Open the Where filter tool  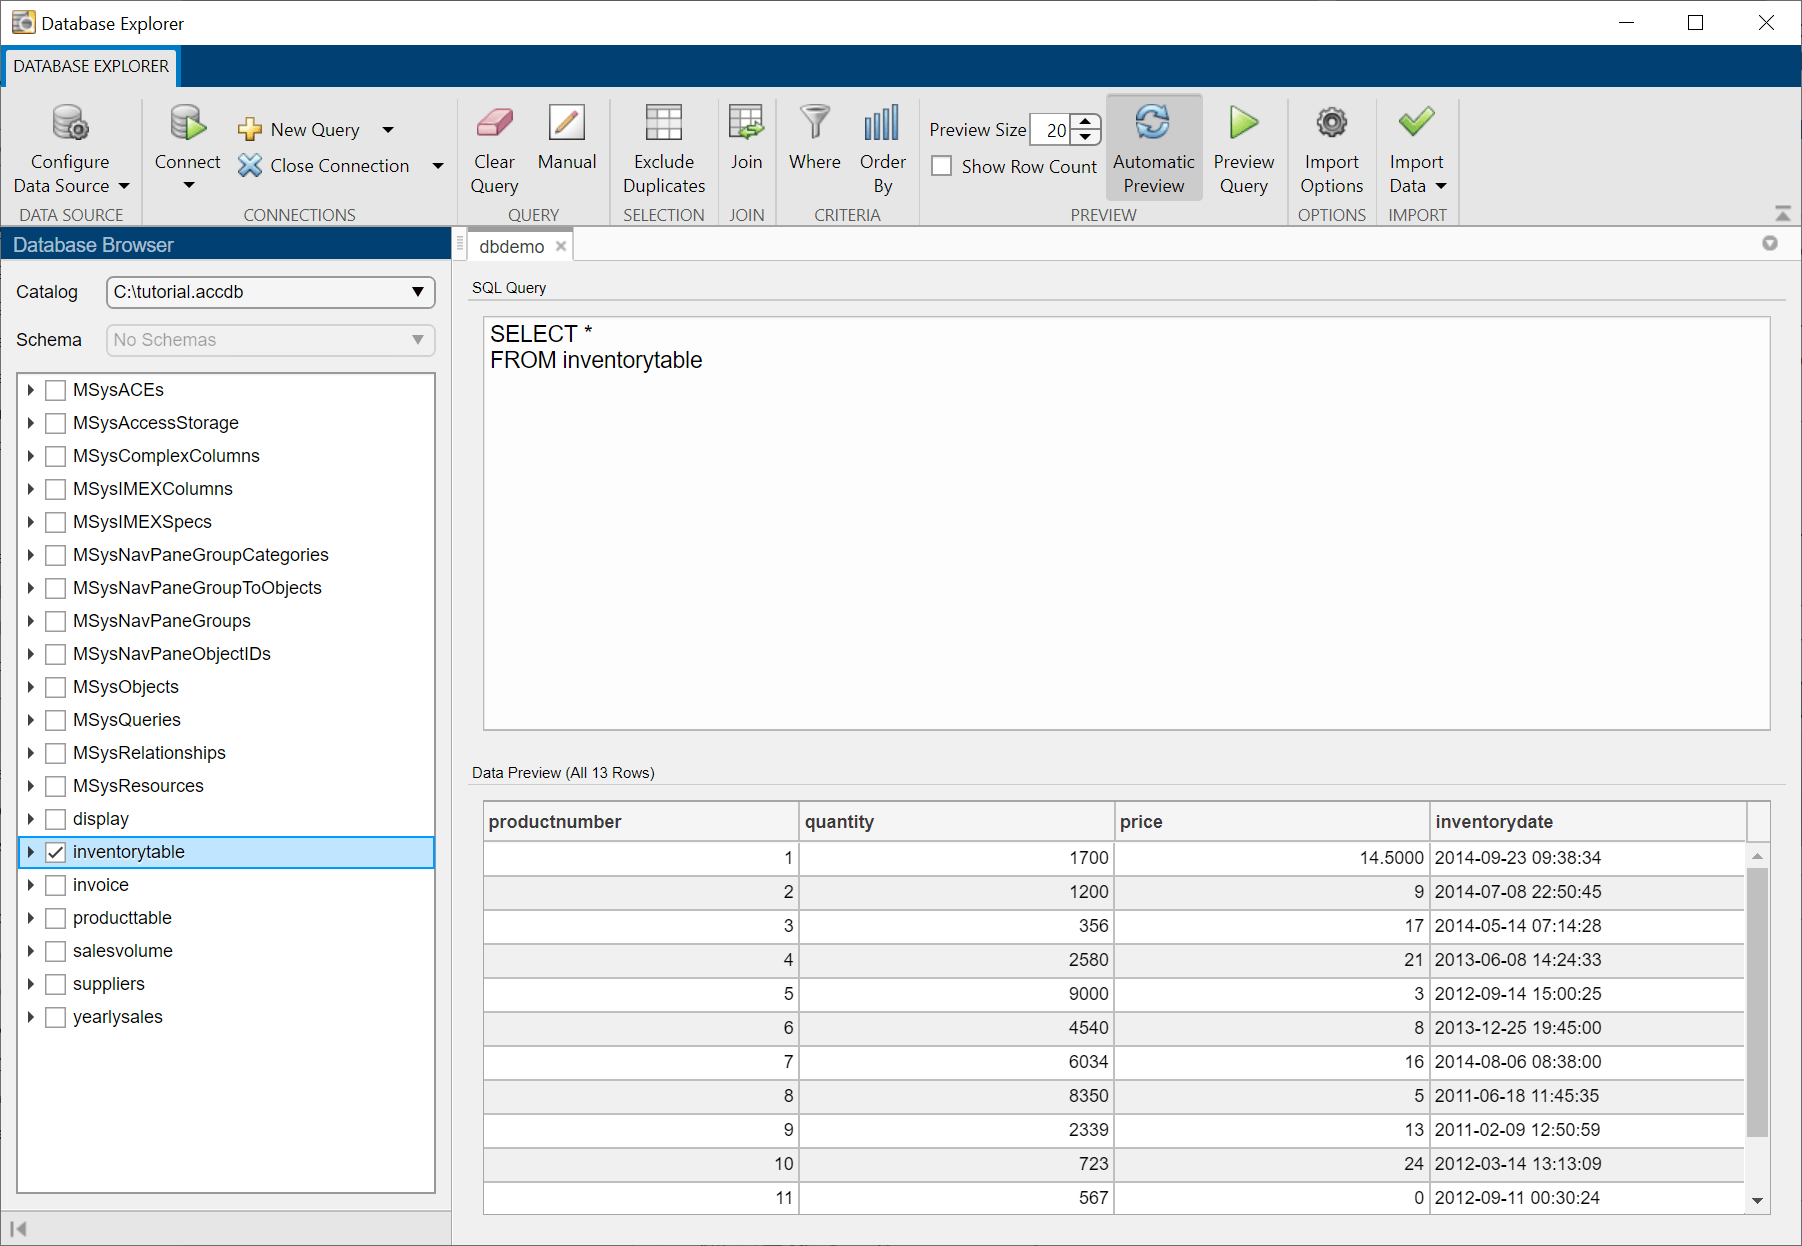(814, 124)
